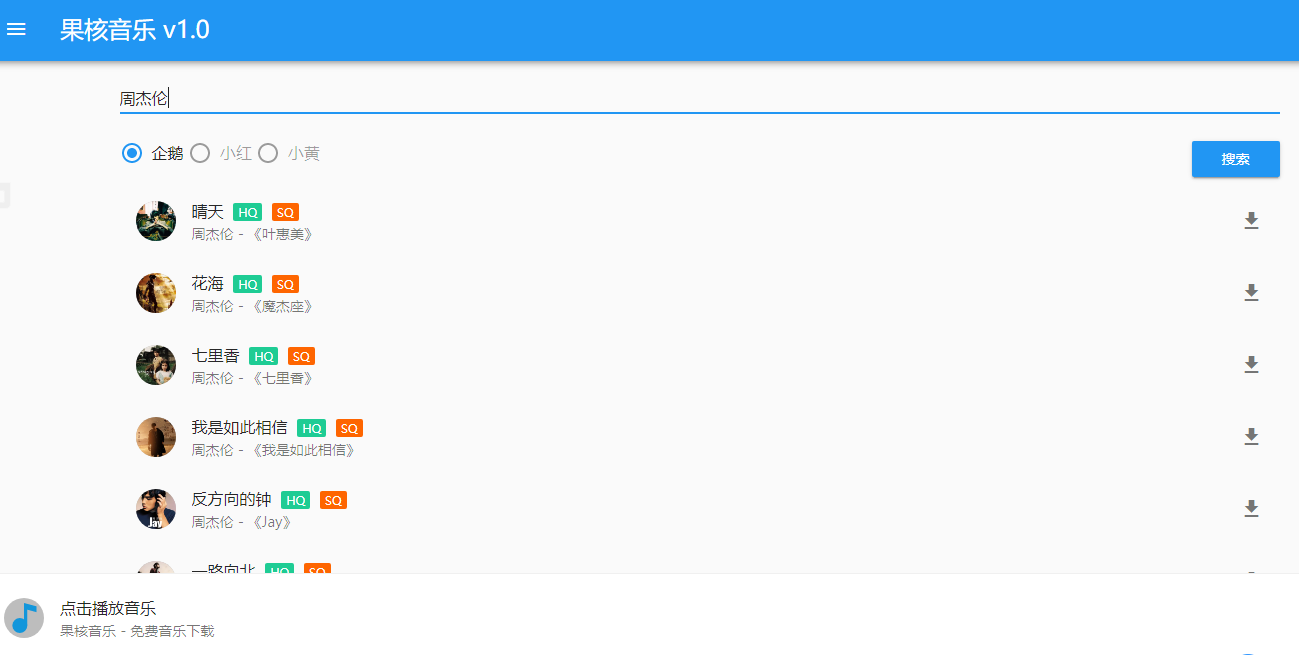Open the 花海 album cover thumbnail
1299x655 pixels.
click(156, 293)
